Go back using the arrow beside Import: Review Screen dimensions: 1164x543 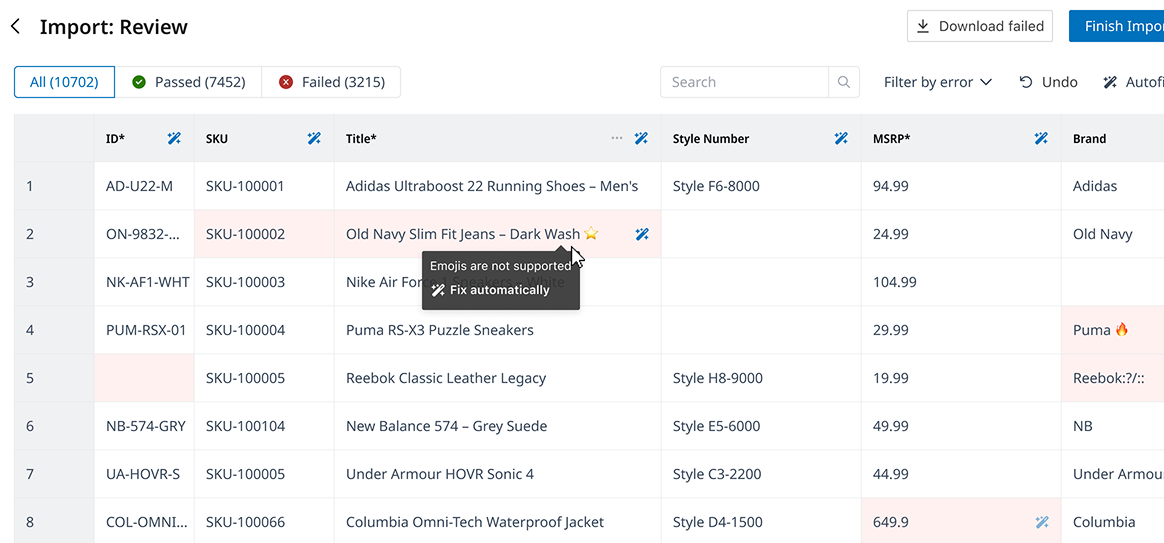point(16,27)
